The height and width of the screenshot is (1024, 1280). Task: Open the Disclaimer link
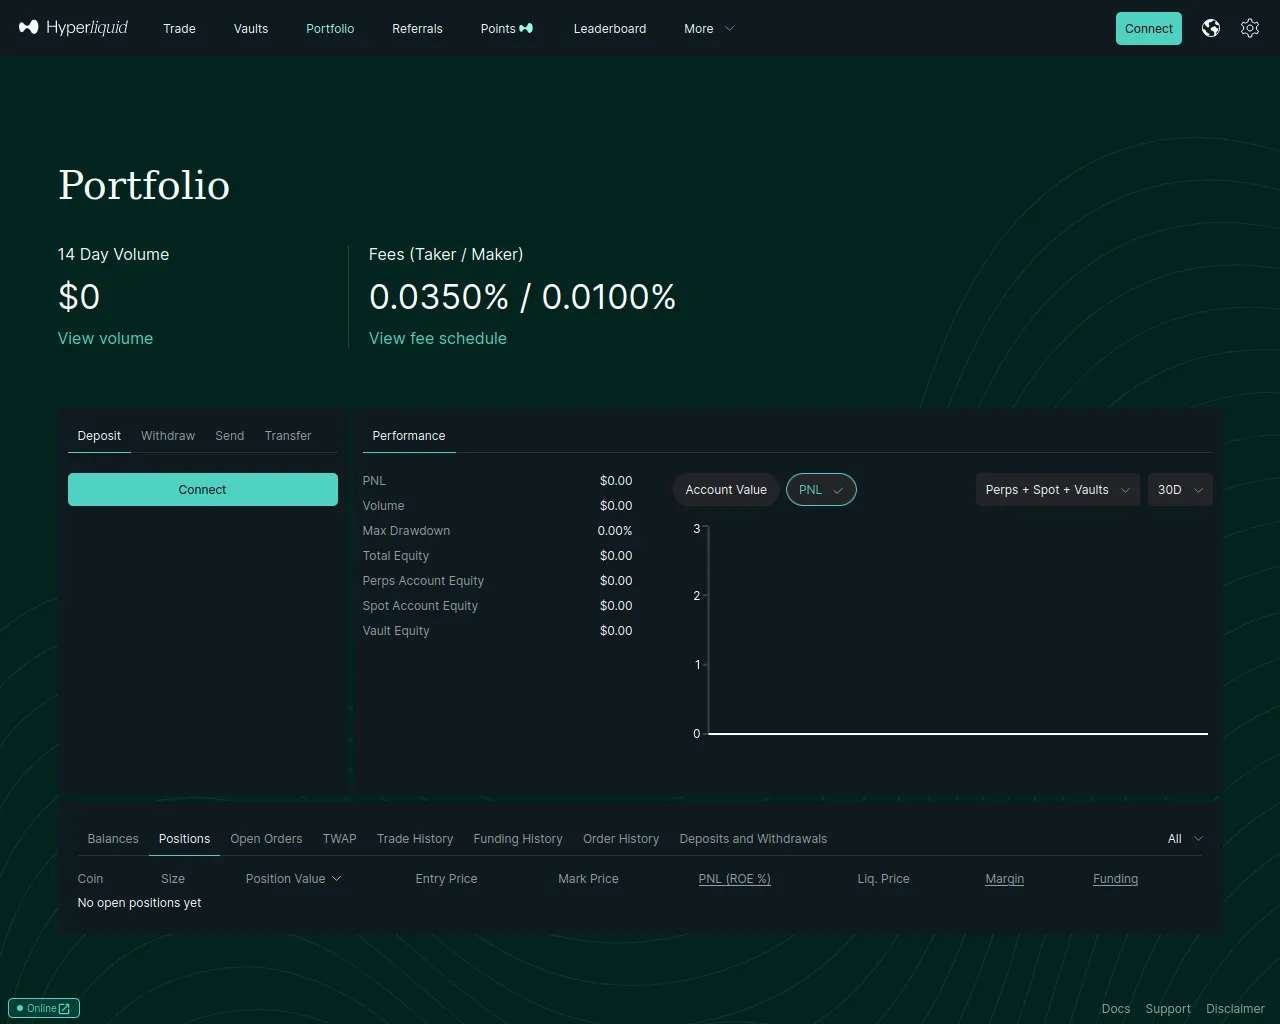coord(1236,1009)
